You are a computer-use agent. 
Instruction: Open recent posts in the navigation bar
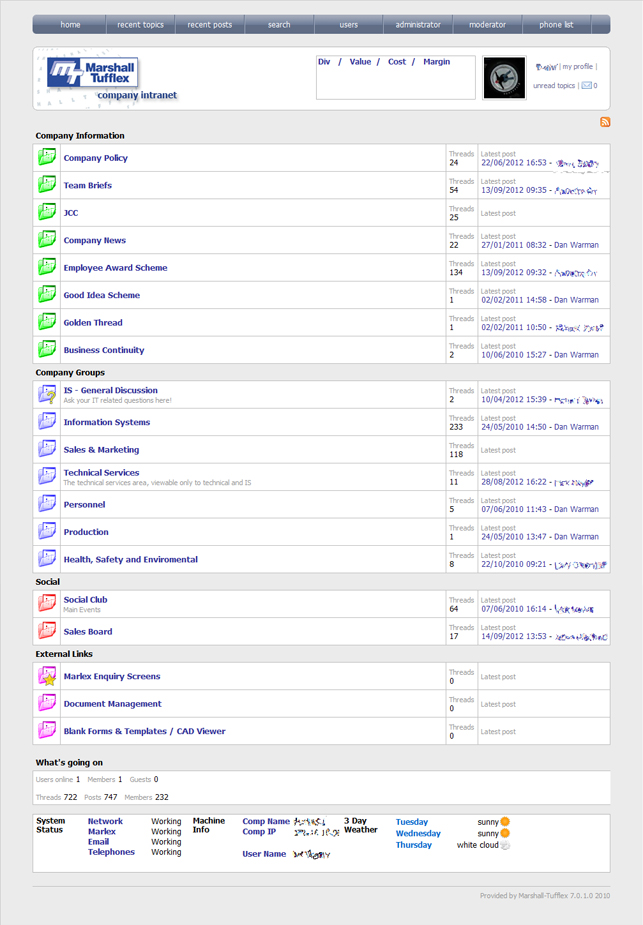[x=209, y=25]
